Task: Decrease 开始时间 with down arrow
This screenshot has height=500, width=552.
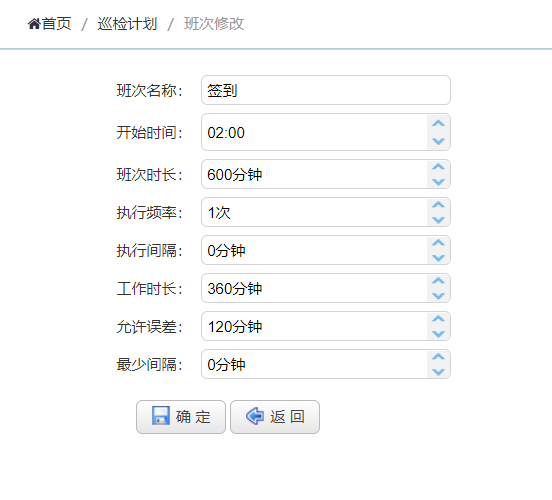Action: pyautogui.click(x=438, y=141)
